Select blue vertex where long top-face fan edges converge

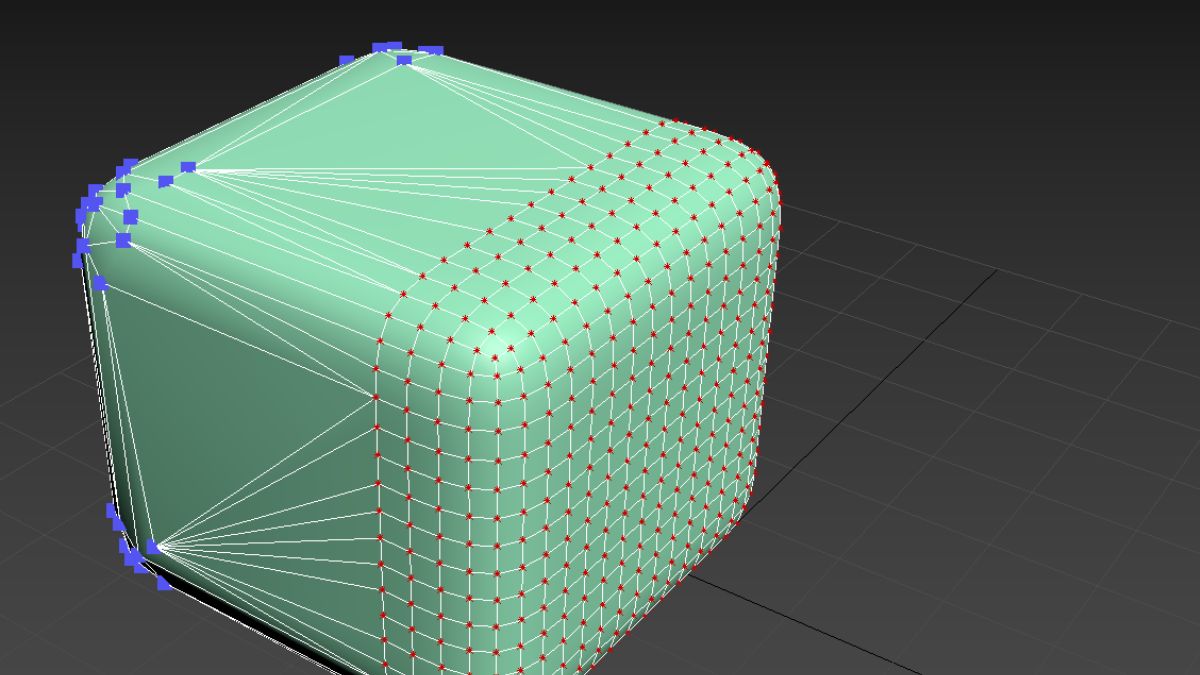pyautogui.click(x=188, y=167)
